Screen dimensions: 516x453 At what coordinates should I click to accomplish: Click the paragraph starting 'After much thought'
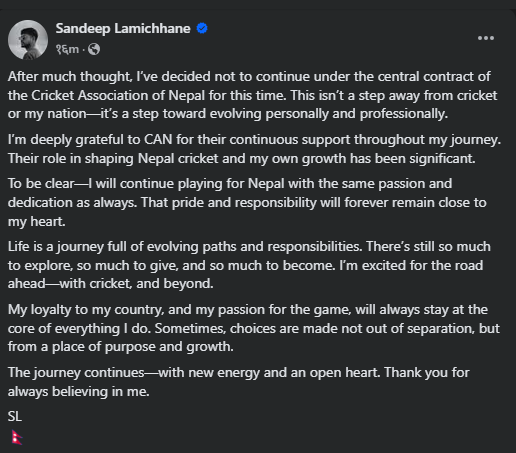coord(252,95)
